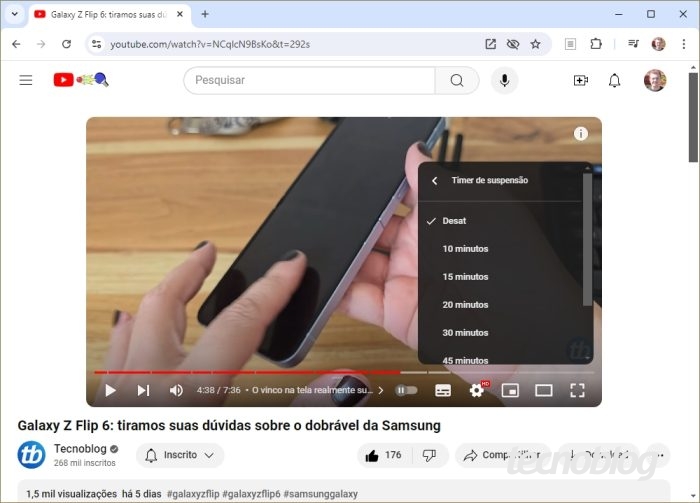
Task: Click the video progress bar
Action: tap(344, 372)
